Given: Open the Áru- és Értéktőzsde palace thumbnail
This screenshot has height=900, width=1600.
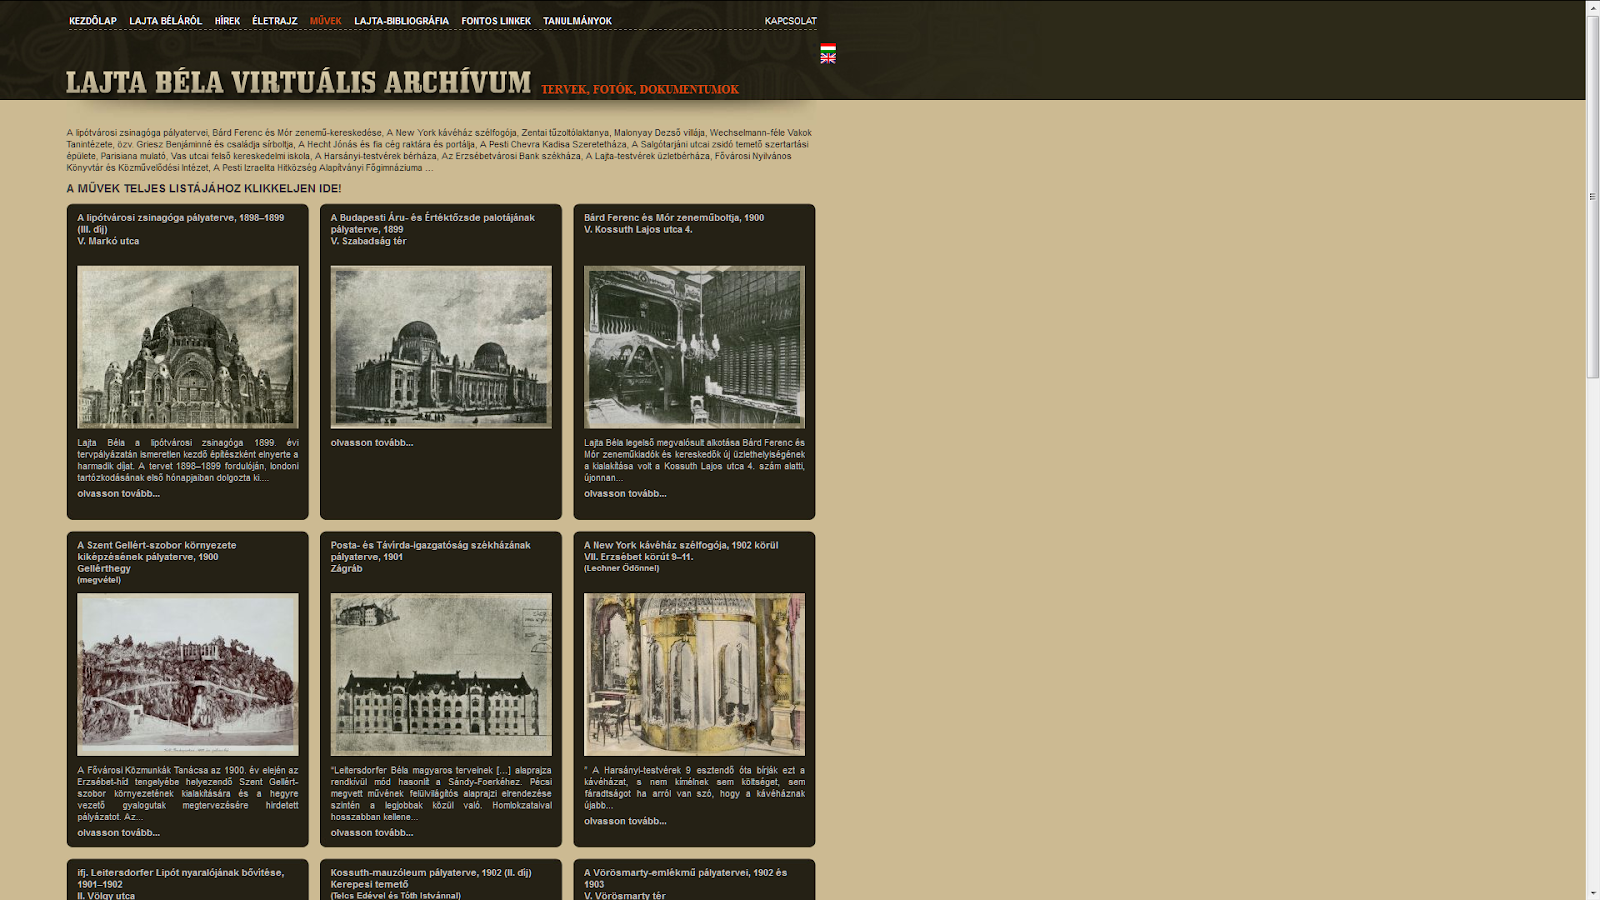Looking at the screenshot, I should (441, 347).
